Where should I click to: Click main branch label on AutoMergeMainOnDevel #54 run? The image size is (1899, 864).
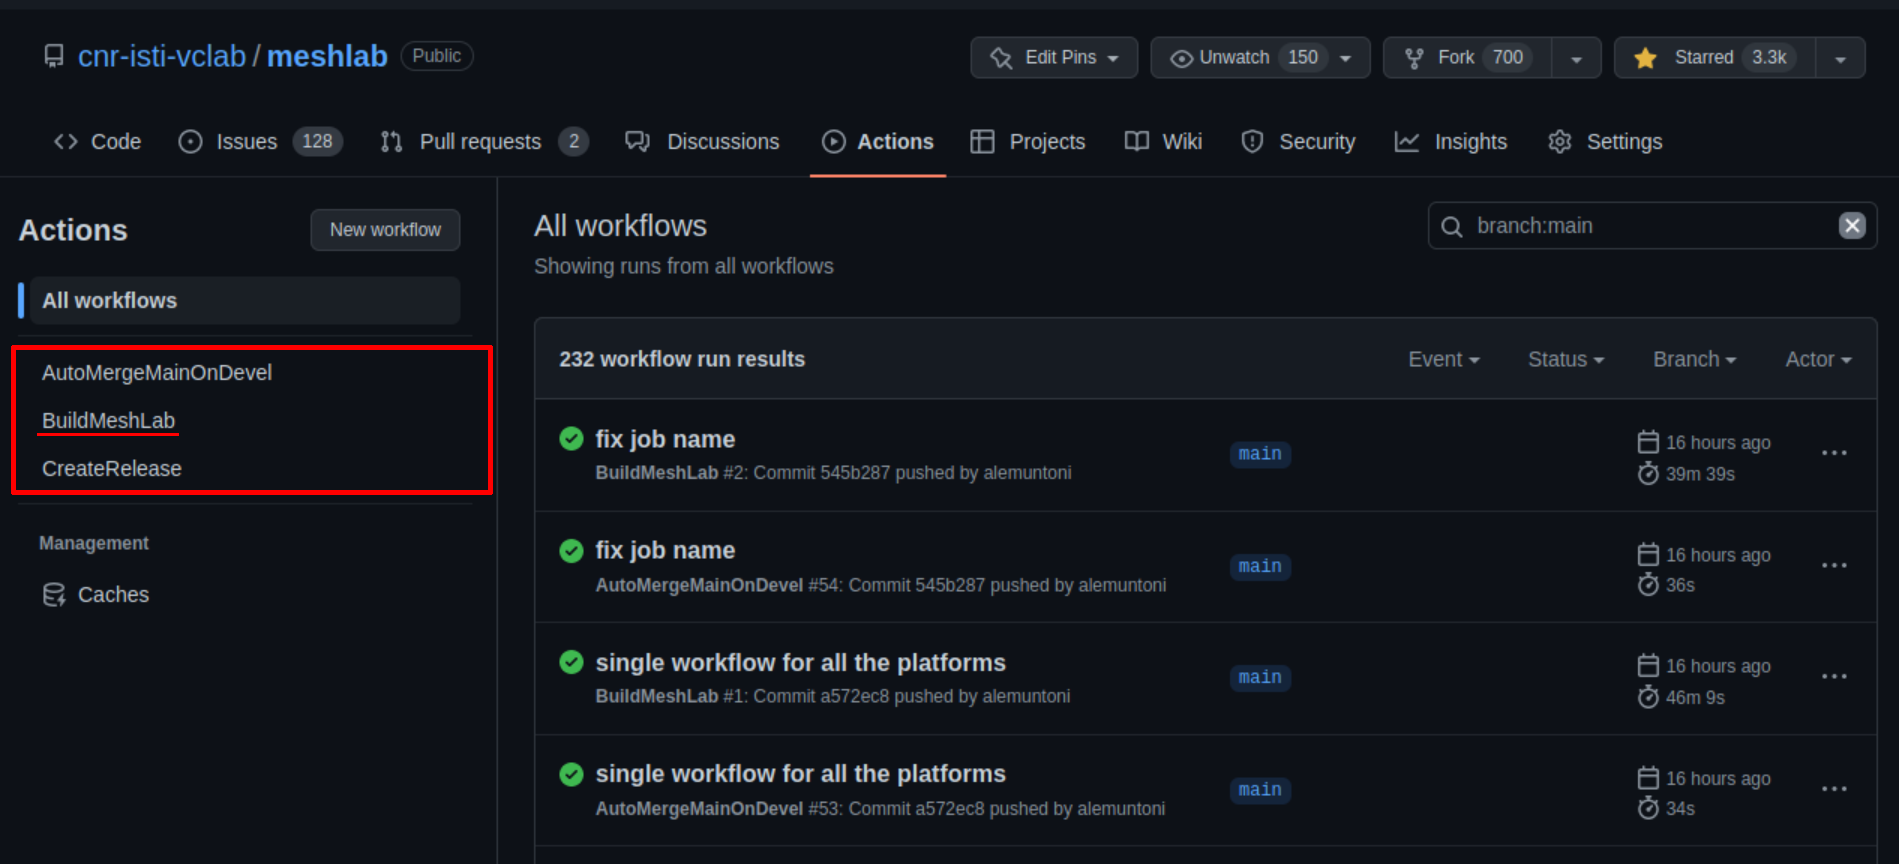pyautogui.click(x=1260, y=566)
